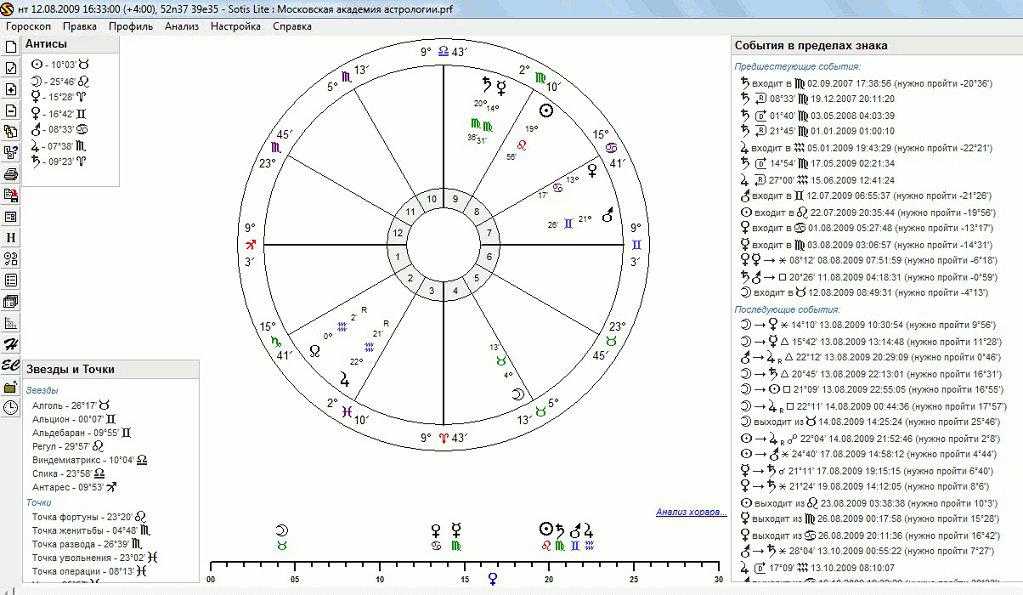1023x595 pixels.
Task: Click the graph chart icon in sidebar
Action: [x=10, y=322]
